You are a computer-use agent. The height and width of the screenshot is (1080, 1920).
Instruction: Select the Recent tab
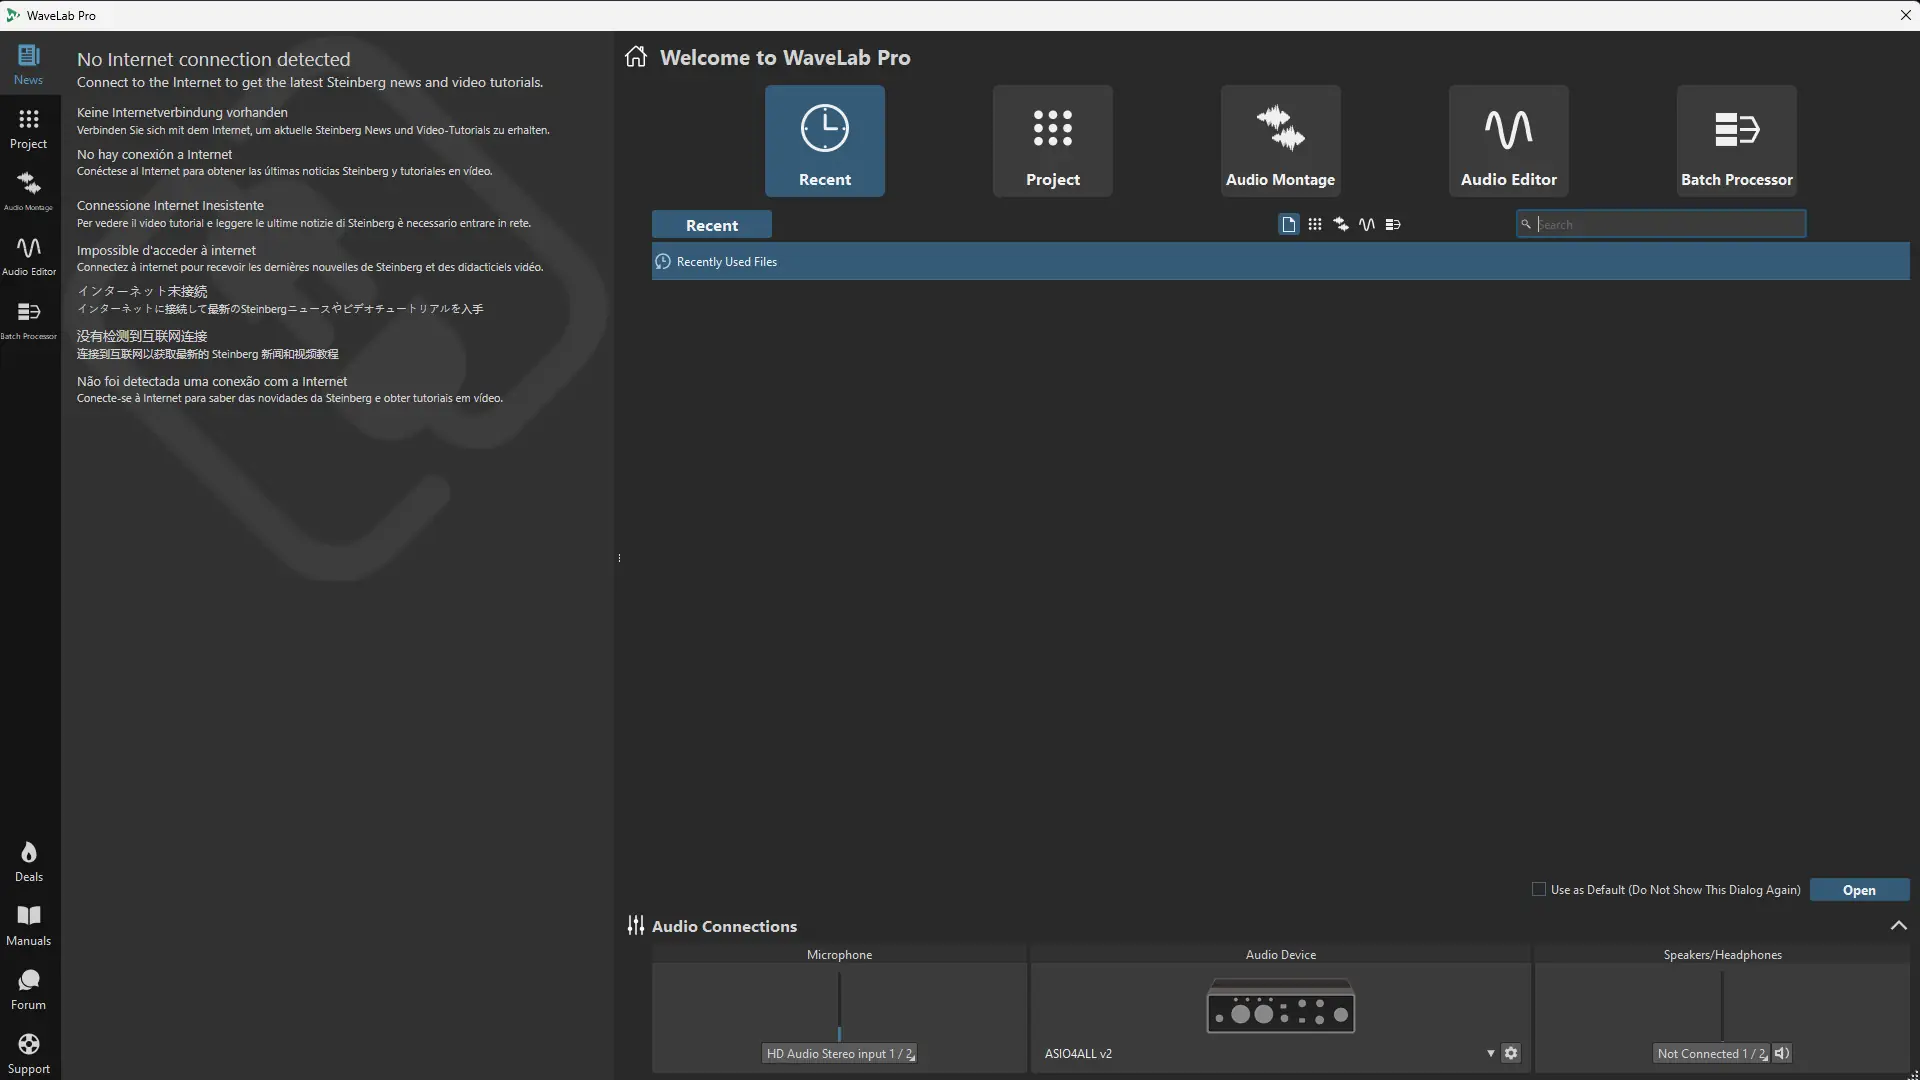[711, 225]
